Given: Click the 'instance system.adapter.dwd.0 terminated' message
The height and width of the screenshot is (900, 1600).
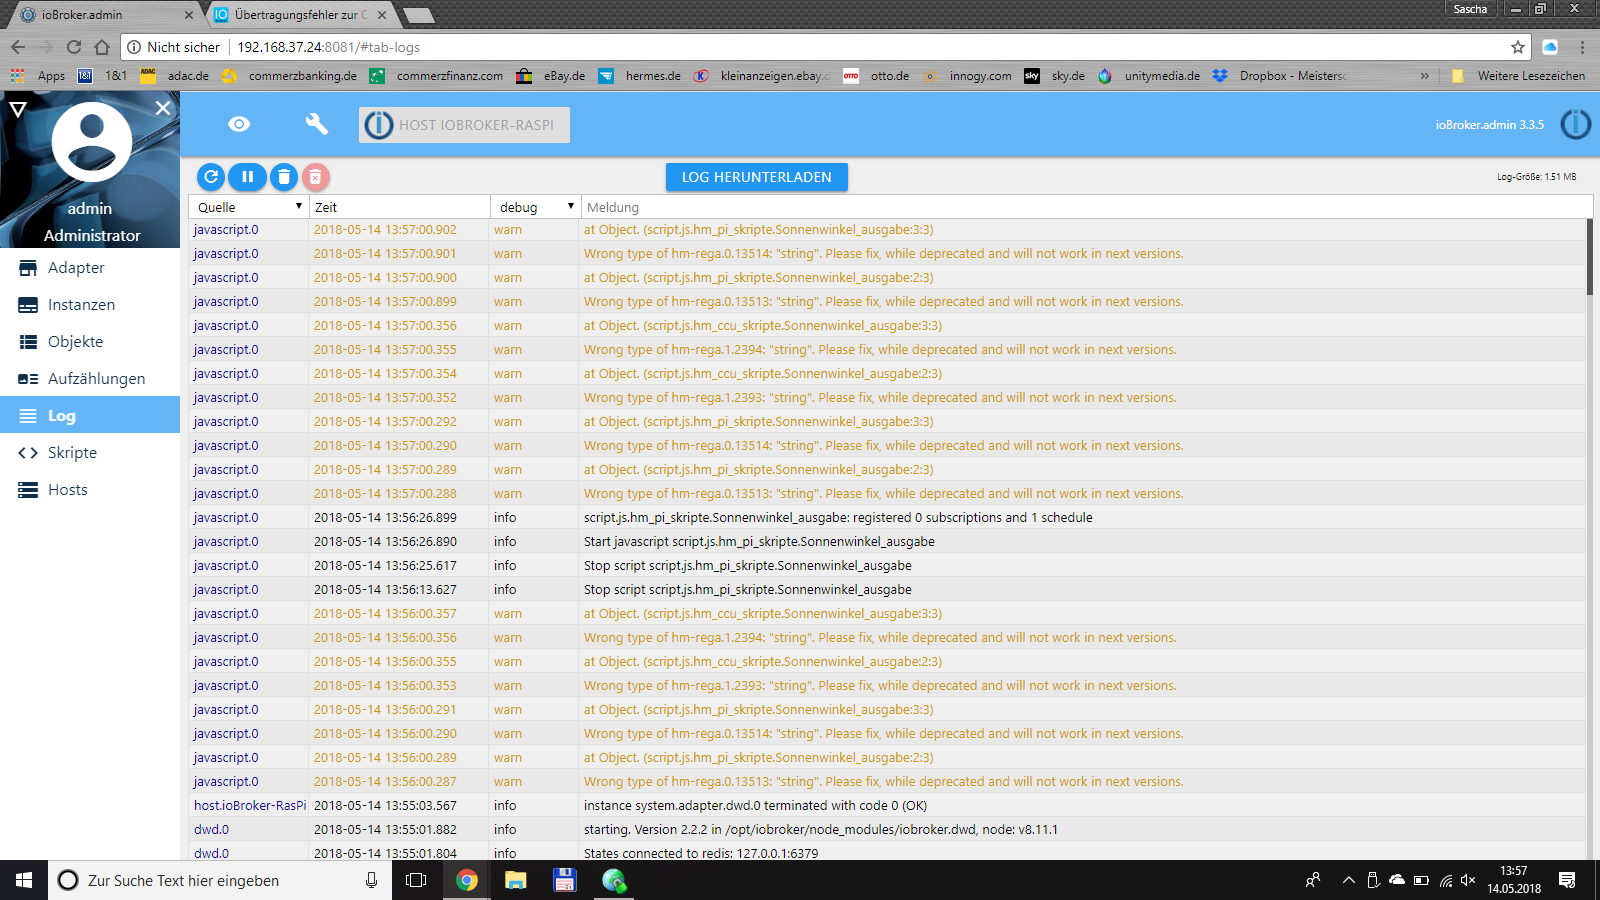Looking at the screenshot, I should (755, 805).
